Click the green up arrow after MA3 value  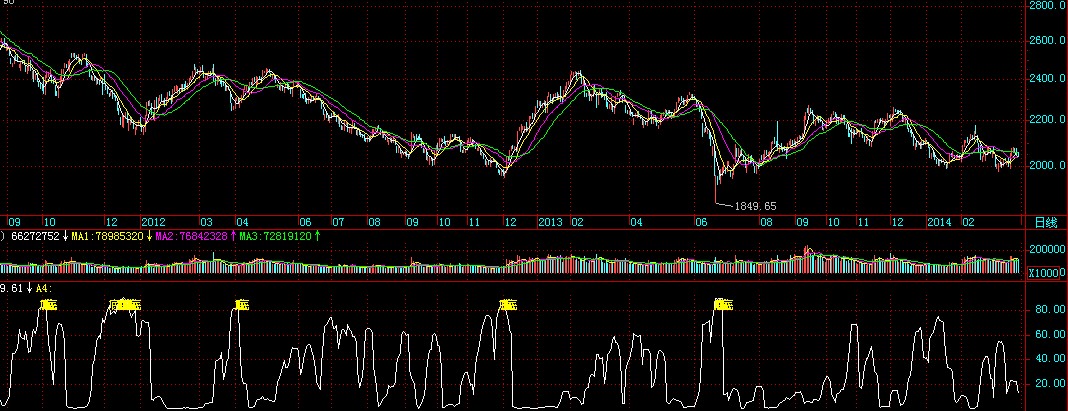point(318,237)
